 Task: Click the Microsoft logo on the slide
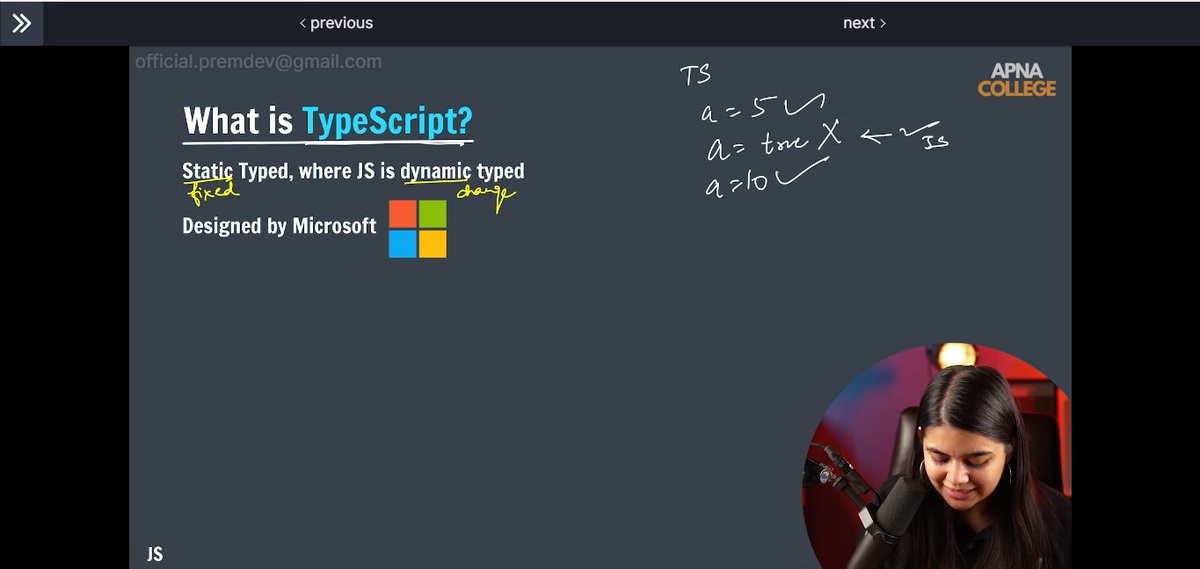(418, 229)
